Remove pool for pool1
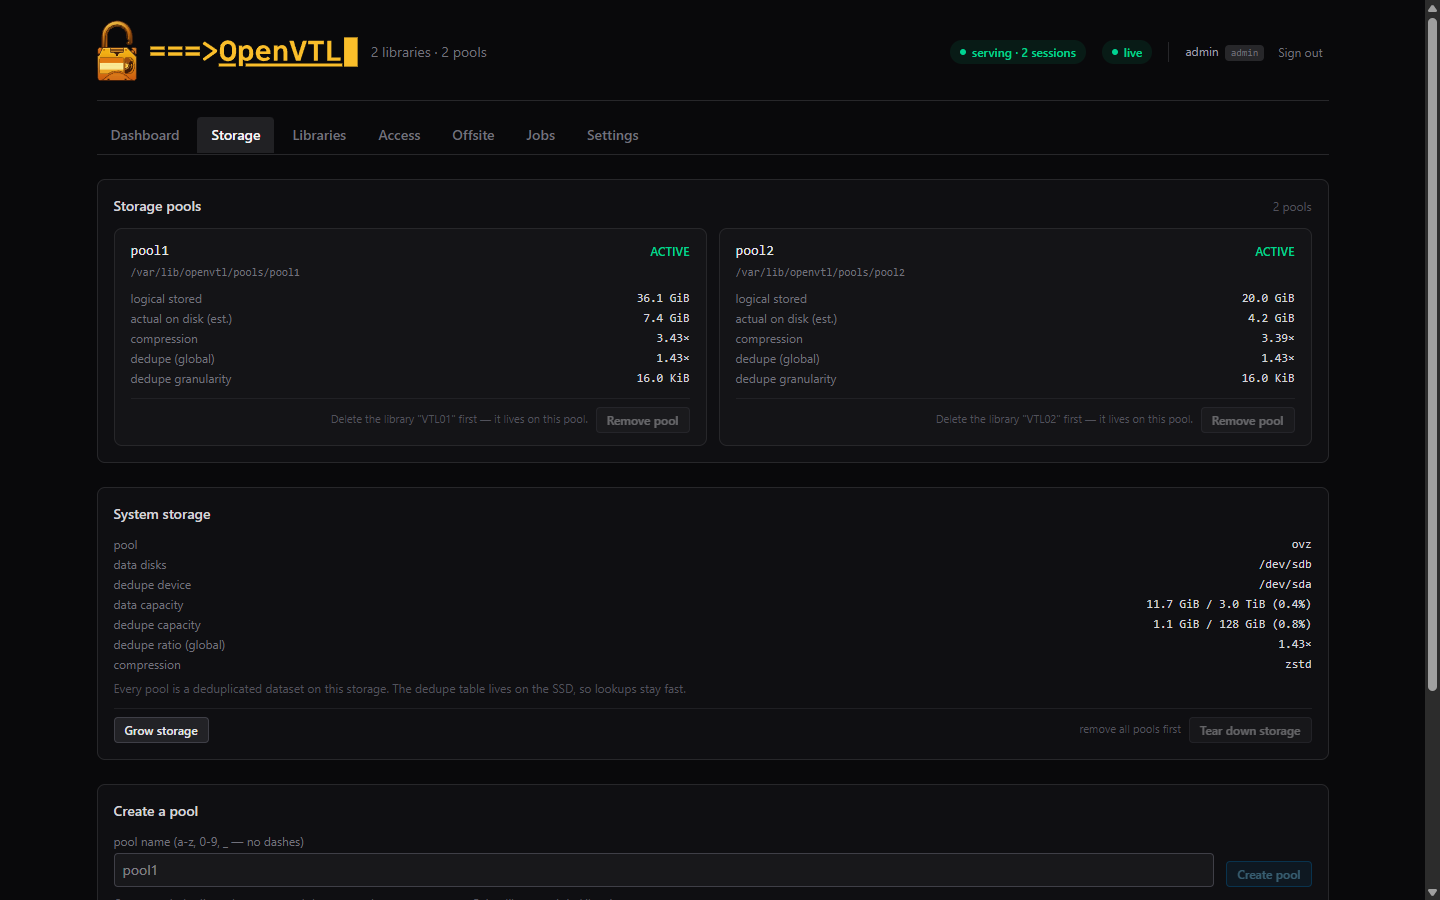 click(x=643, y=421)
